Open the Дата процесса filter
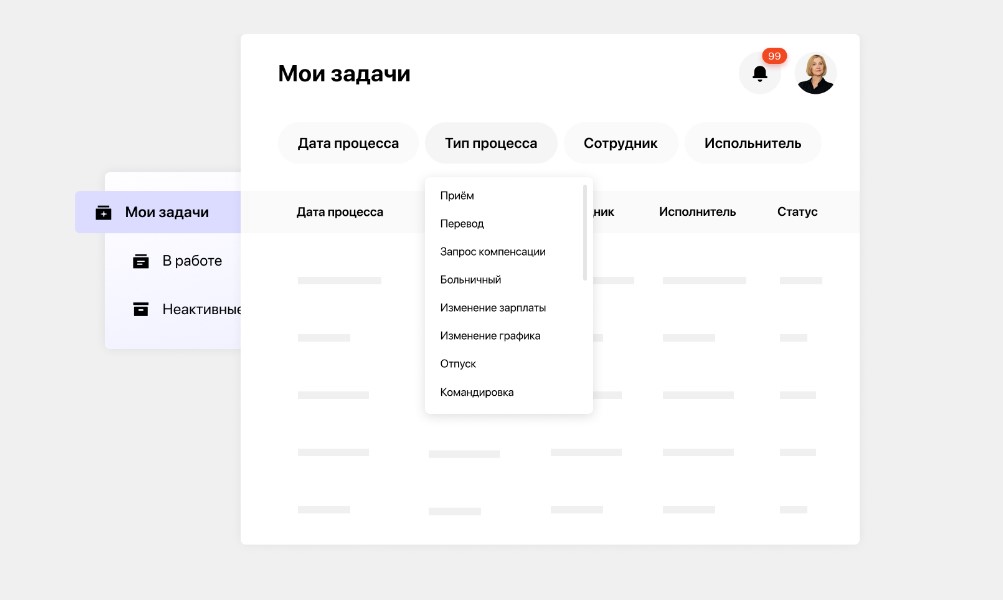The height and width of the screenshot is (600, 1003). tap(348, 143)
